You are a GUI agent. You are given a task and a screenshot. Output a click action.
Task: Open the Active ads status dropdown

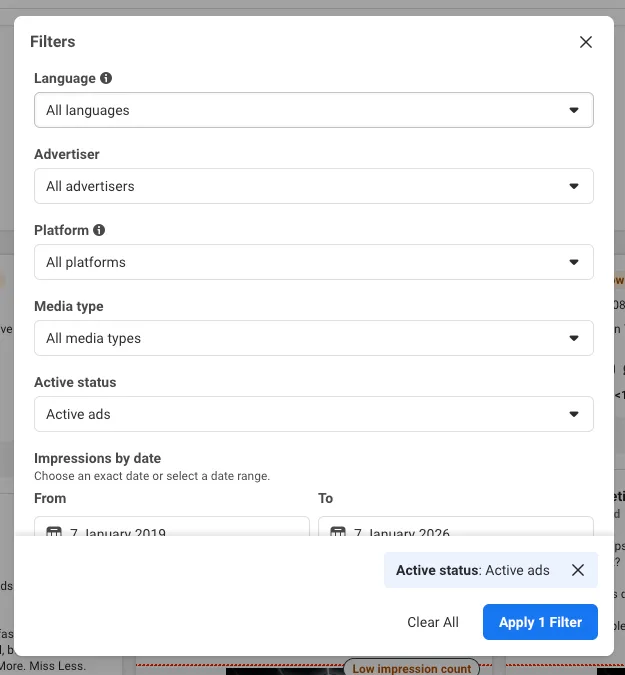pyautogui.click(x=313, y=414)
